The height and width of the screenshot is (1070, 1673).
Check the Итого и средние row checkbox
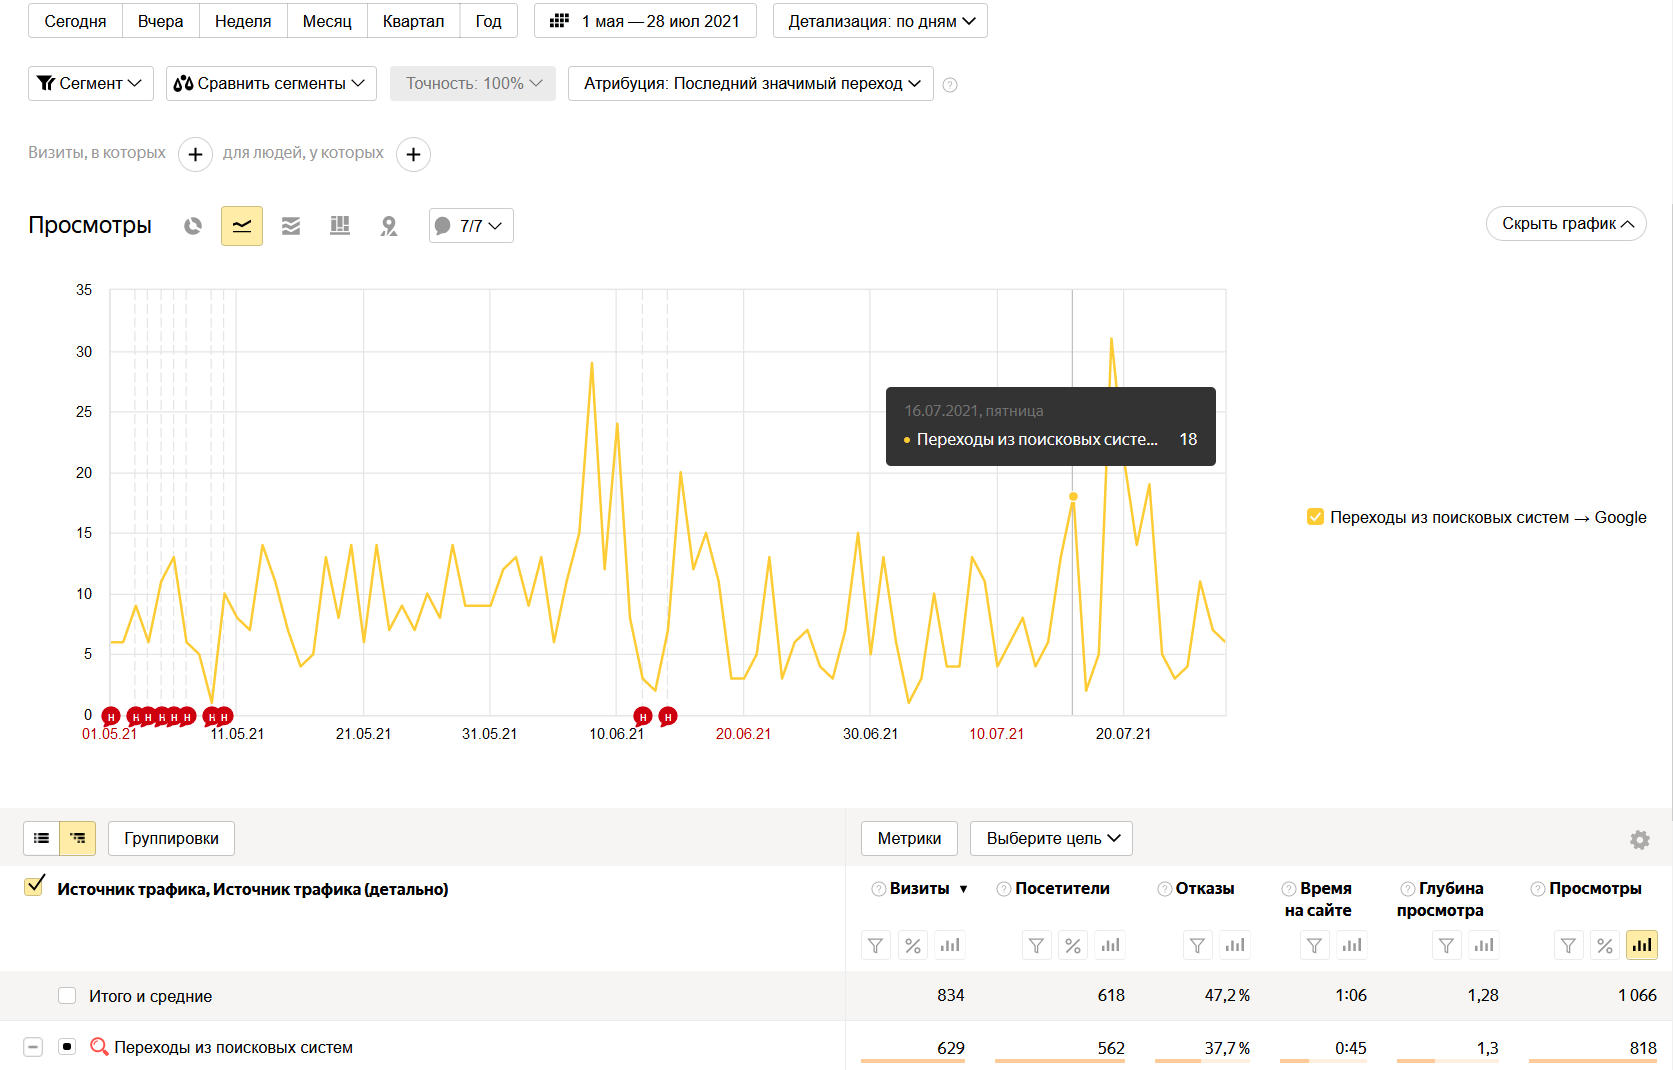(67, 996)
